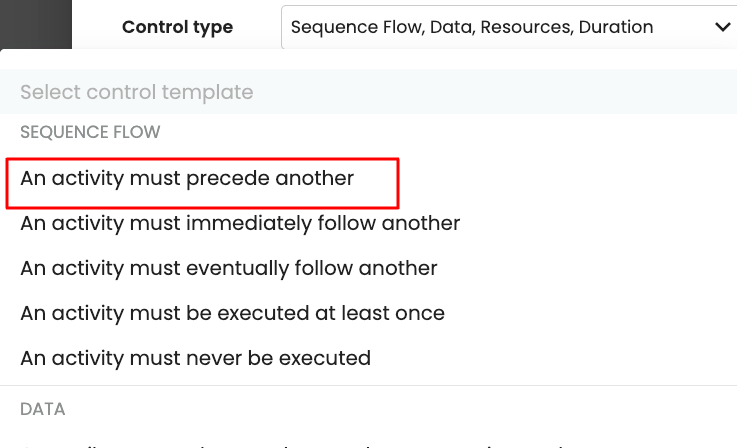Click the word "Duration" in Control type field
Viewport: 737px width, 448px height.
pos(617,28)
